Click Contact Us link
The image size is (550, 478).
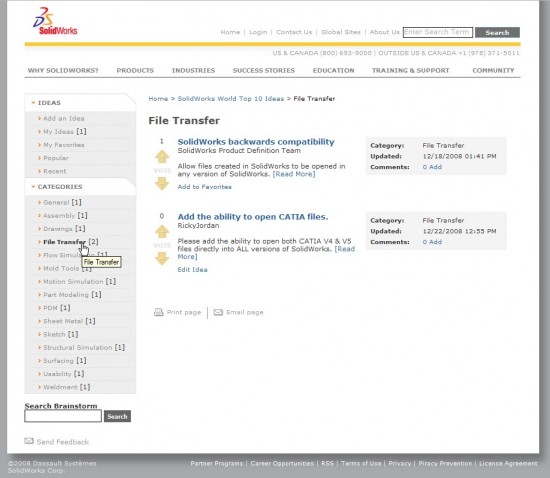tap(294, 32)
